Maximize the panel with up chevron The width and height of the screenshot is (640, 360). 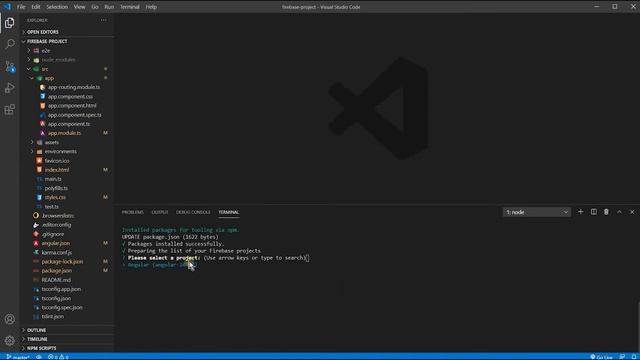coord(619,212)
